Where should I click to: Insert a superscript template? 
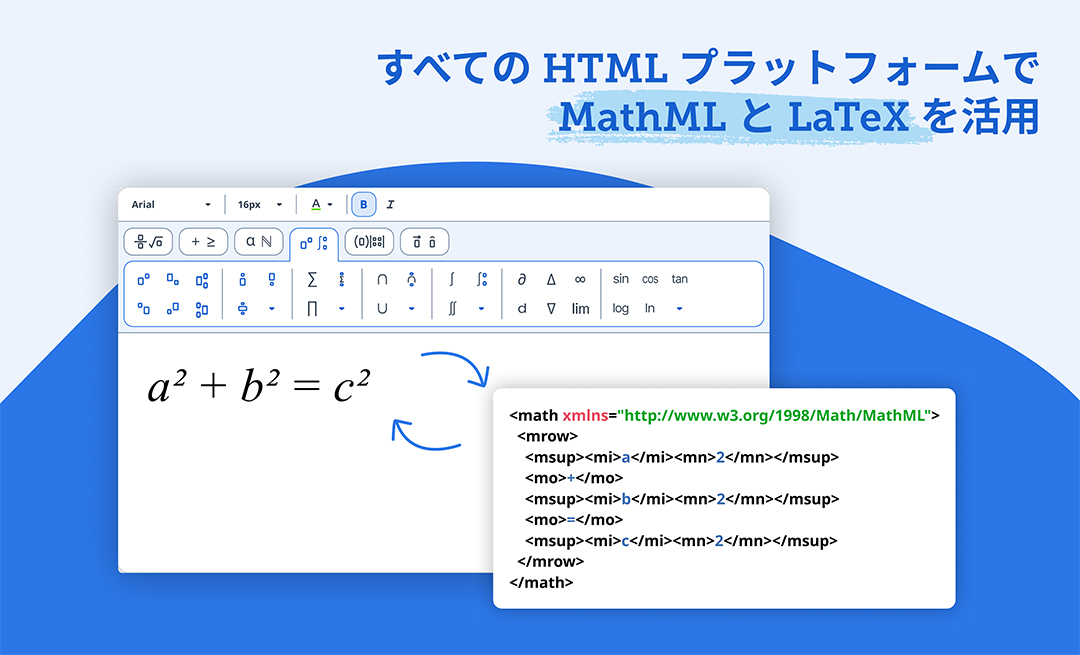(143, 280)
